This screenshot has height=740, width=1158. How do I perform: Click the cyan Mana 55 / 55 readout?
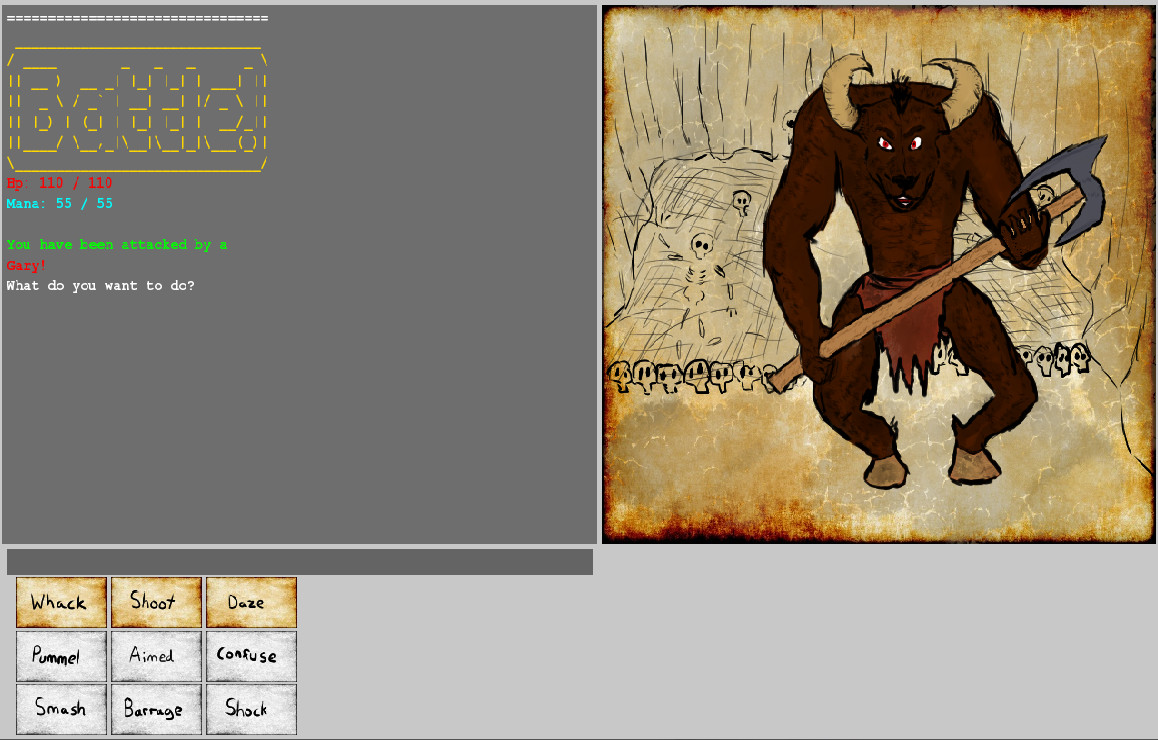pyautogui.click(x=59, y=204)
